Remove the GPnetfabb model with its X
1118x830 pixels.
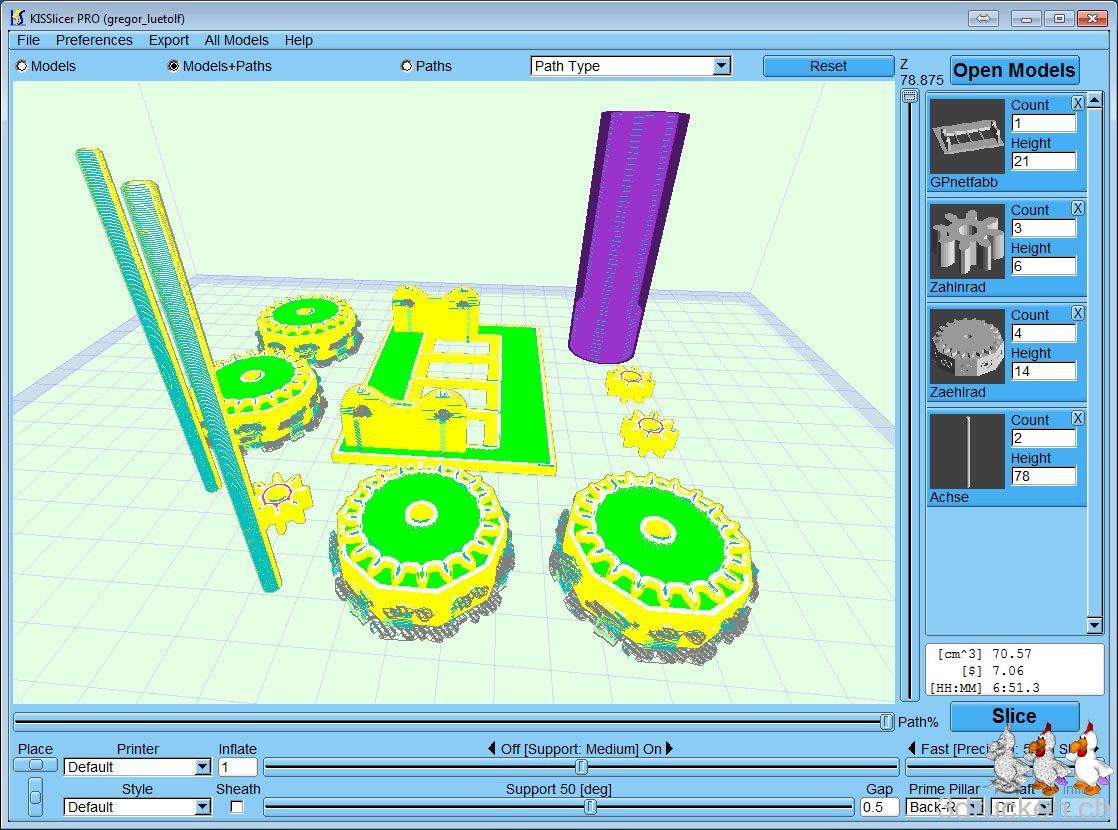click(1077, 103)
